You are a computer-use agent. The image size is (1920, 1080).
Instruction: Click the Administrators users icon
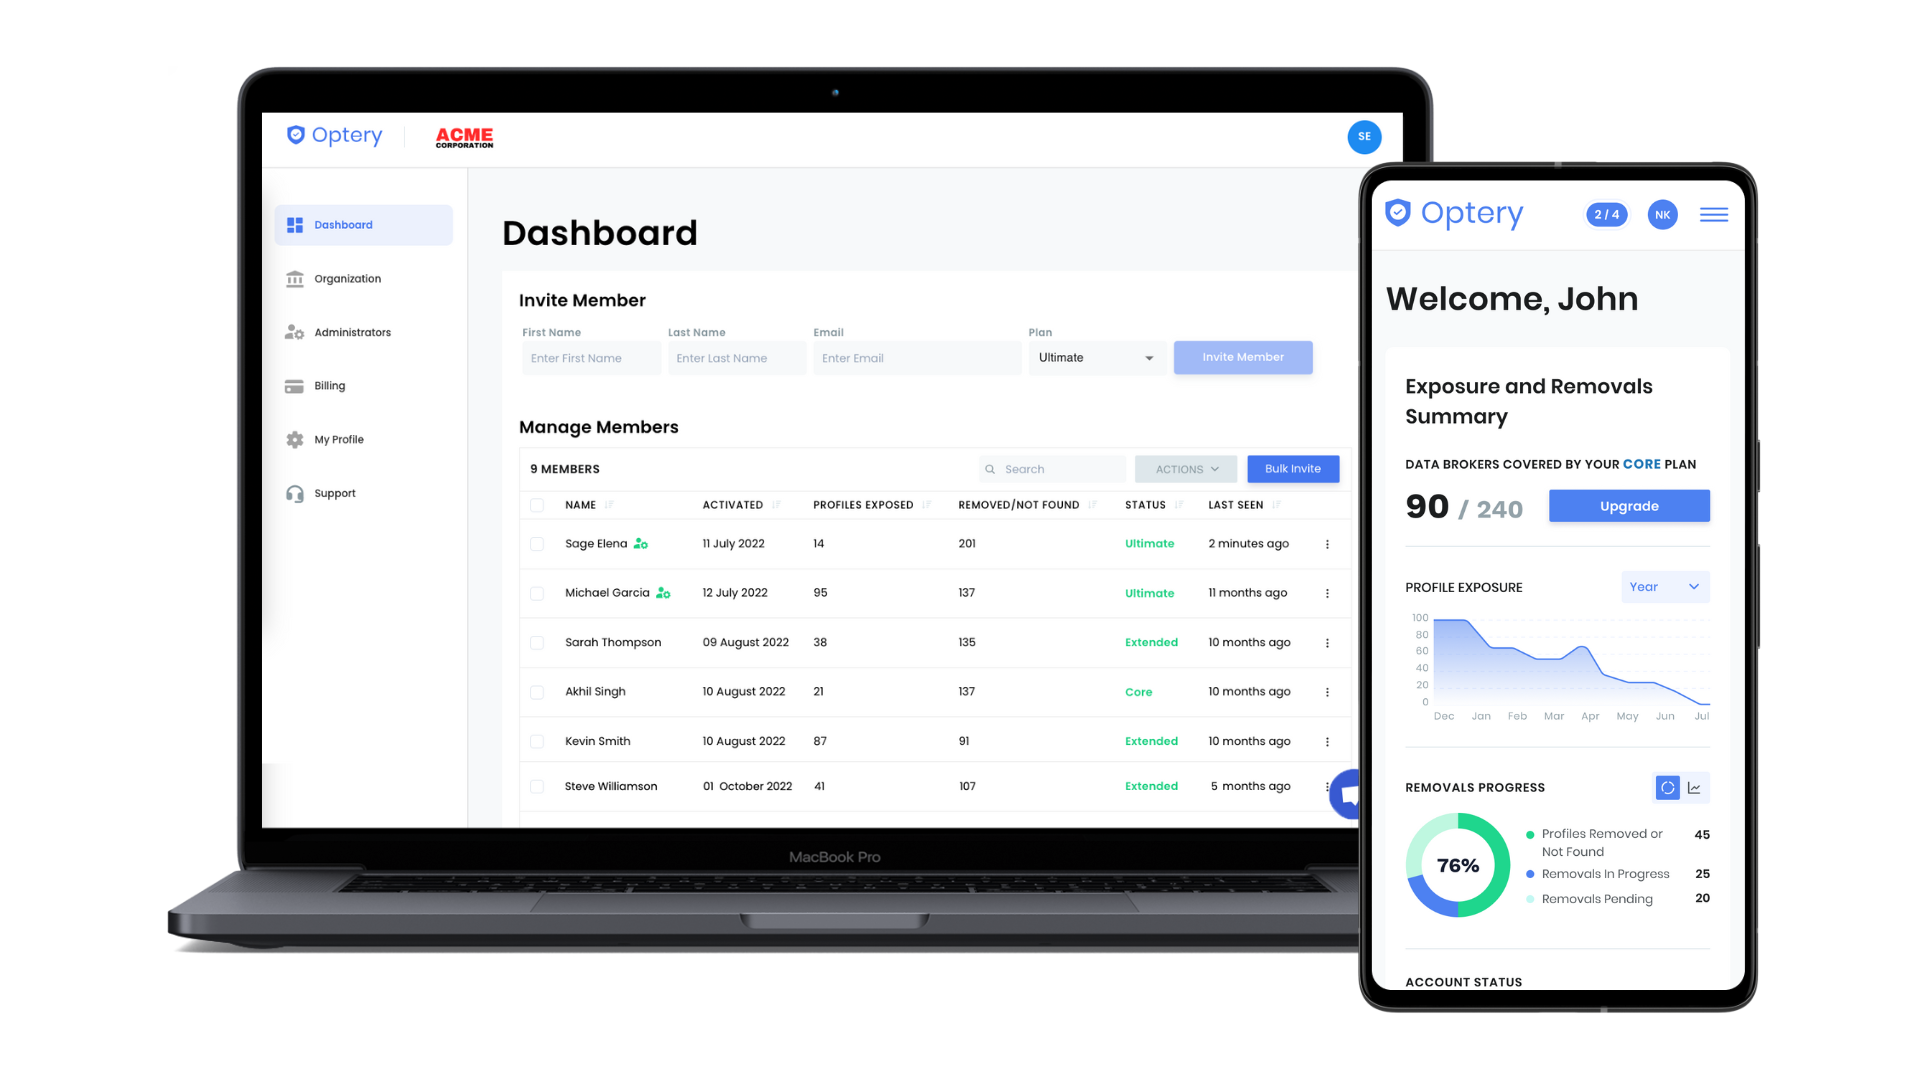point(293,331)
